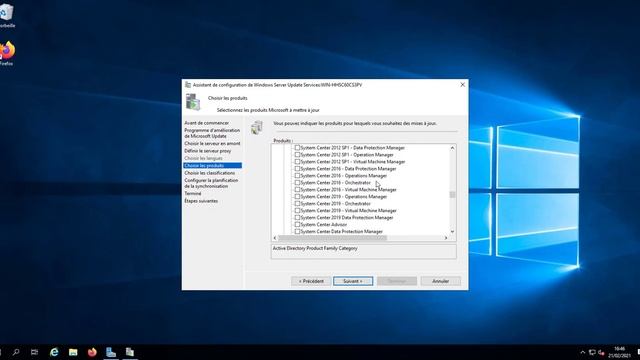The height and width of the screenshot is (360, 640).
Task: Go to the Avant de commencer step
Action: click(x=207, y=123)
